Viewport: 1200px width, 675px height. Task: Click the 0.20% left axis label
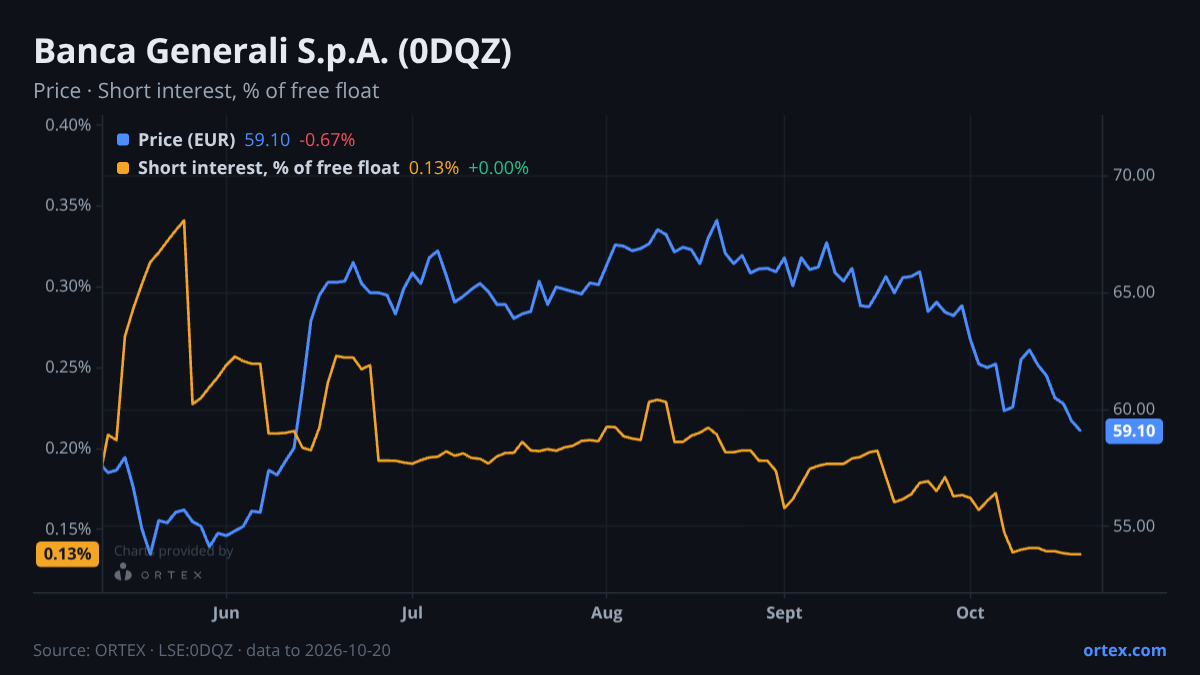tap(68, 448)
